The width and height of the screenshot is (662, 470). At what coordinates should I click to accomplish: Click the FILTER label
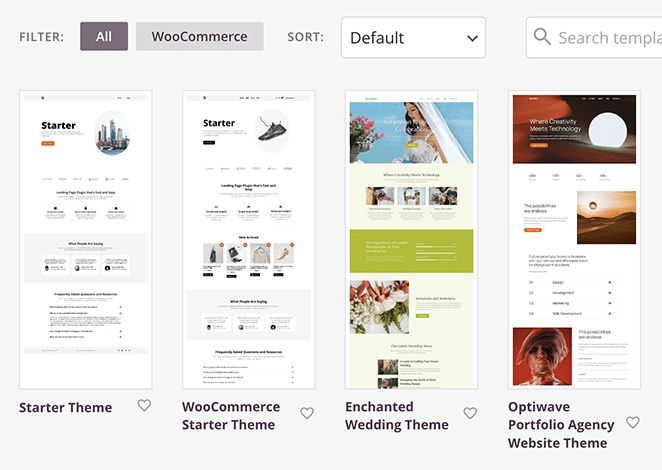[42, 38]
